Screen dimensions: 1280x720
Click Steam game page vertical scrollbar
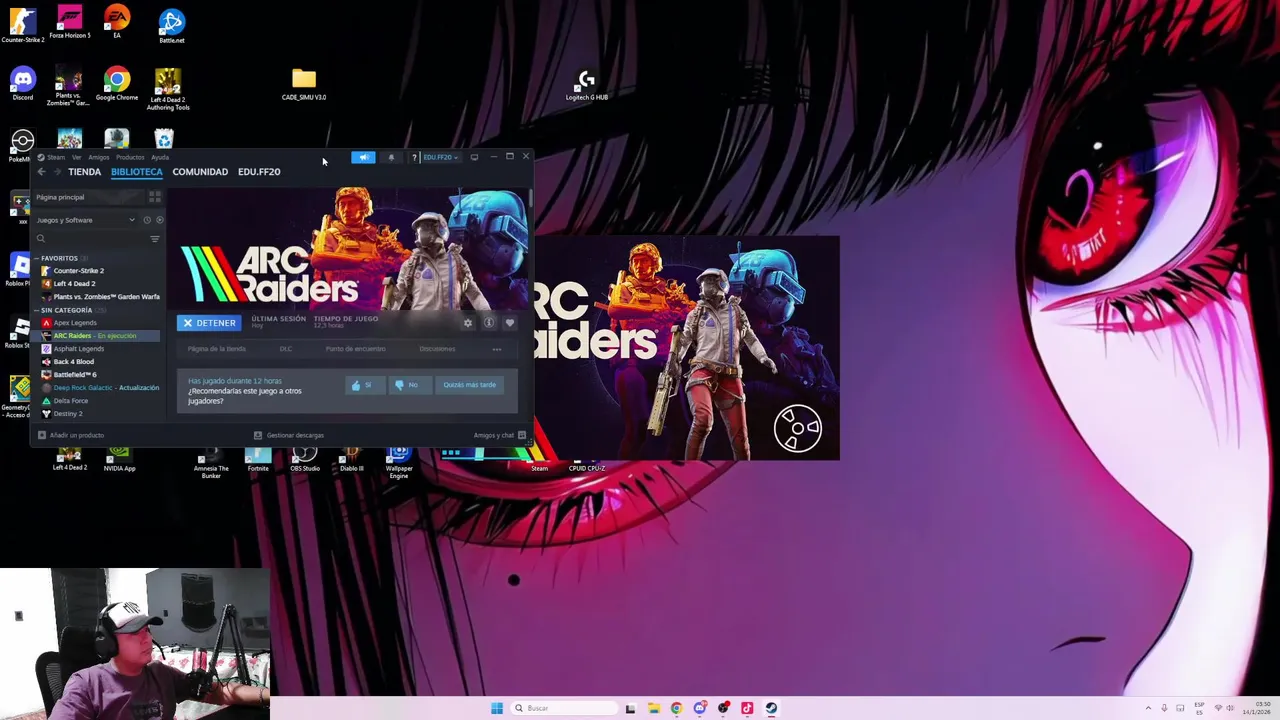pos(530,197)
